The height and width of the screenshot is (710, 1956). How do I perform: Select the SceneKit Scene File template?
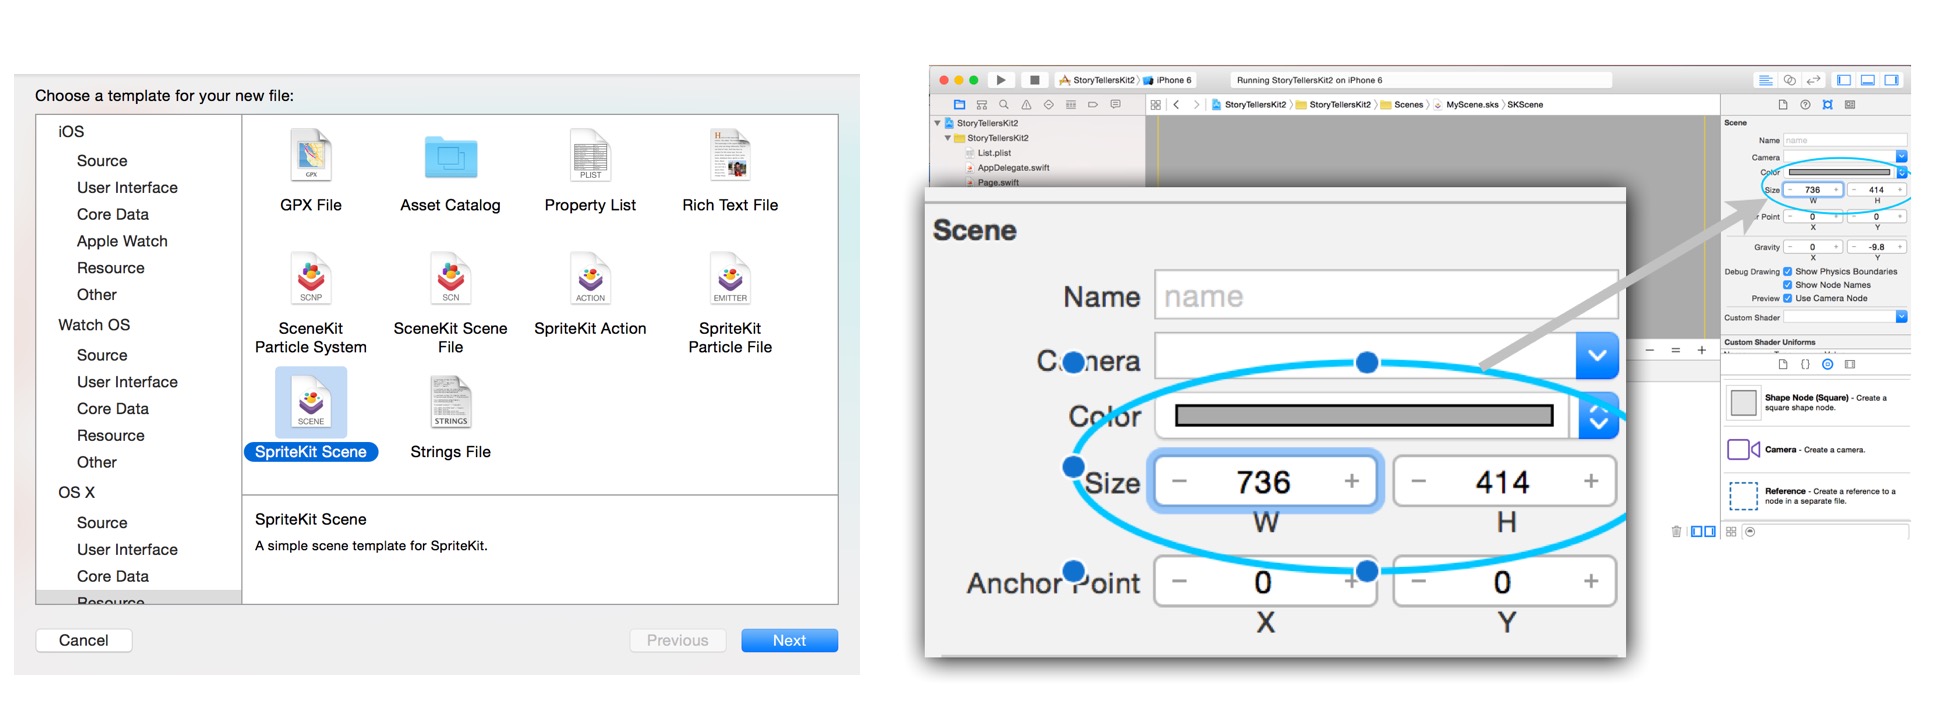pos(450,279)
